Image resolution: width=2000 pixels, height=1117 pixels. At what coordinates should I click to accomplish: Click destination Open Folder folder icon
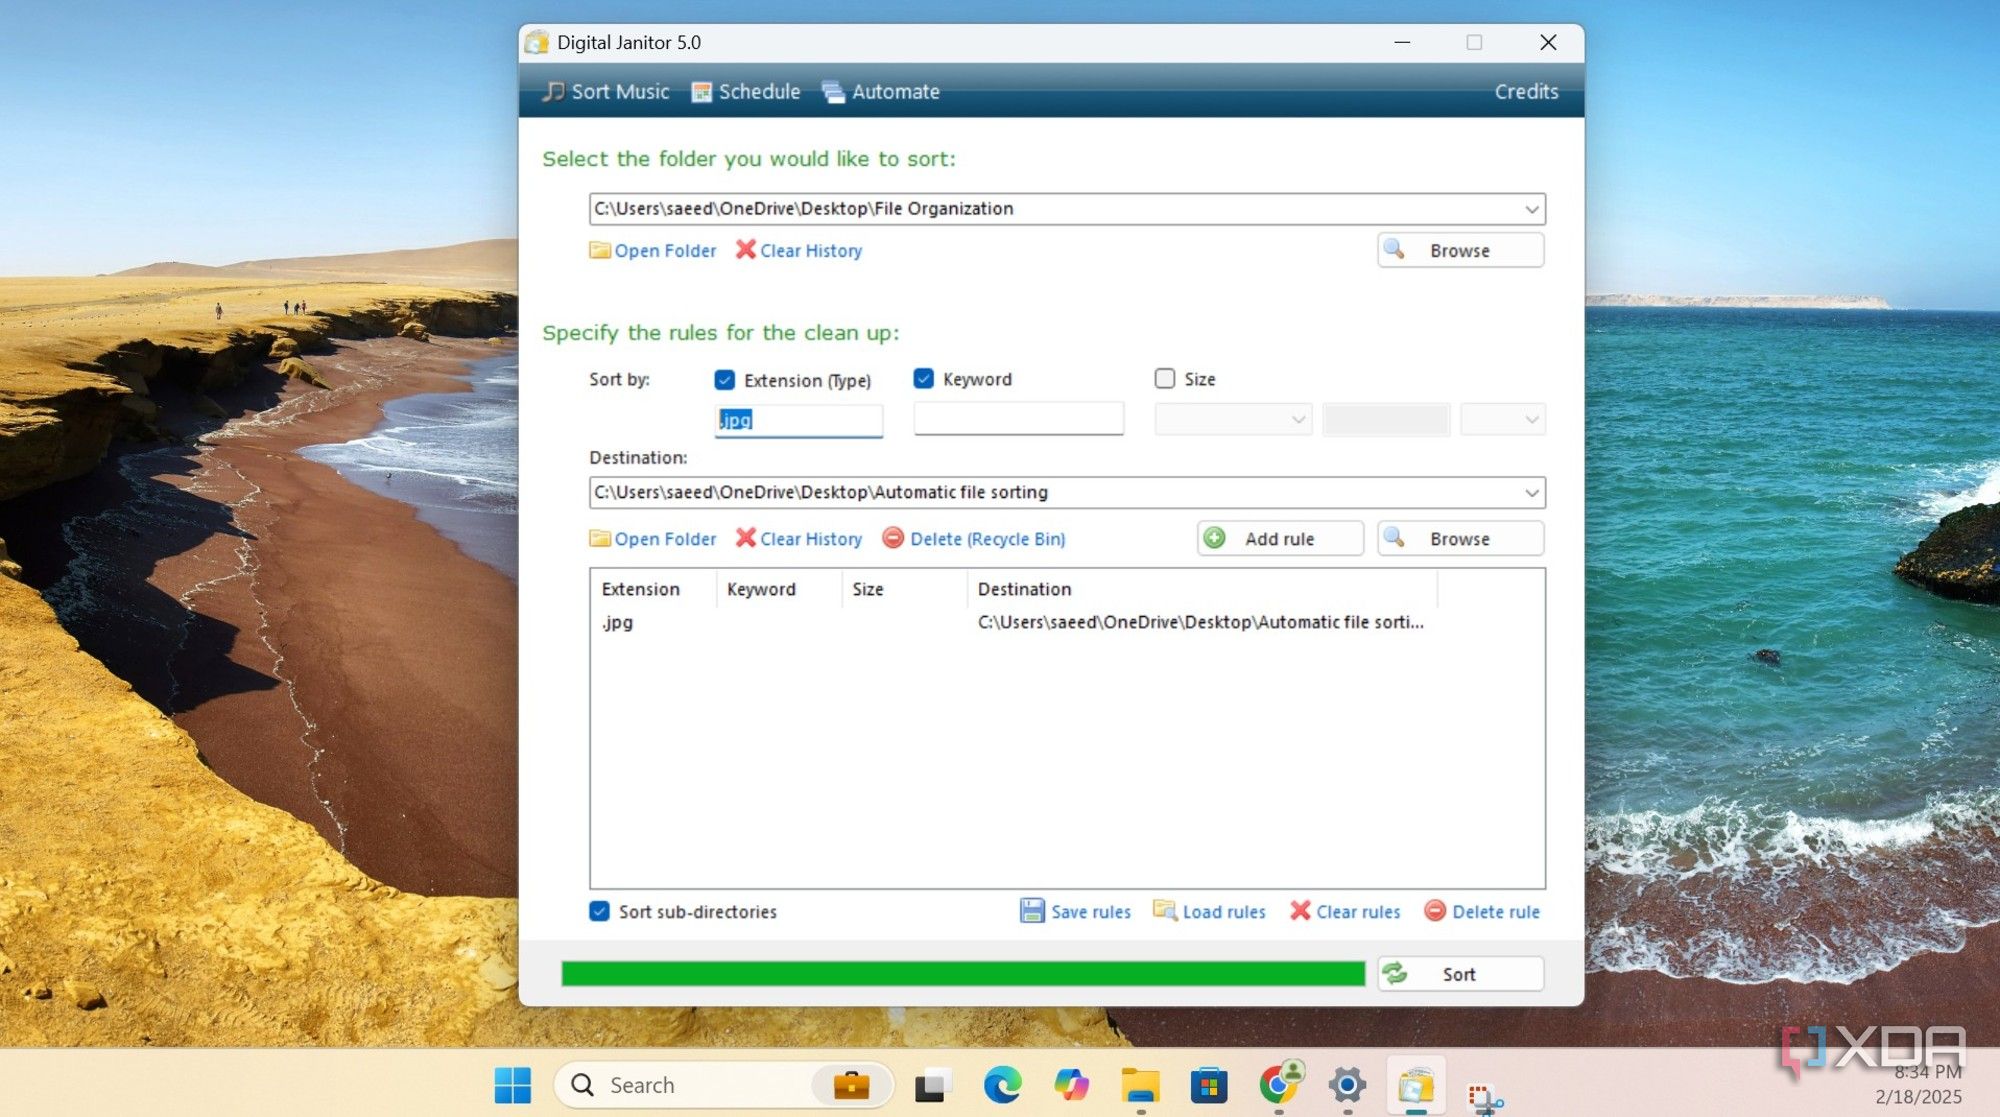pyautogui.click(x=600, y=538)
